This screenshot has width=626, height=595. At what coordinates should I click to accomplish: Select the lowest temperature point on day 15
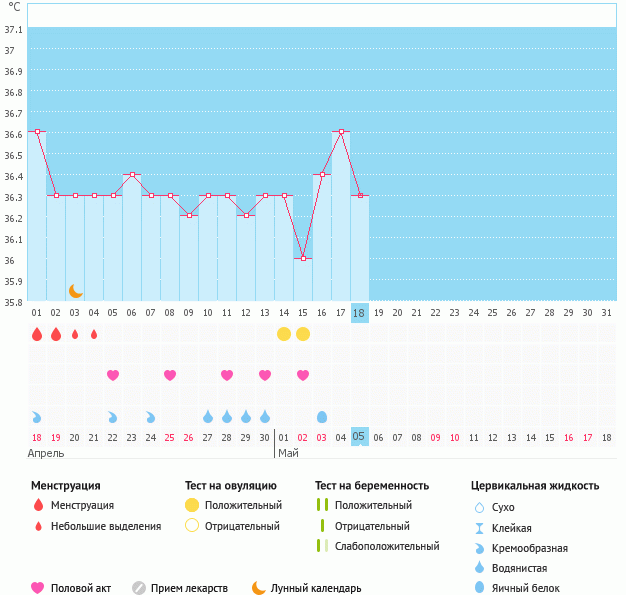pyautogui.click(x=303, y=258)
